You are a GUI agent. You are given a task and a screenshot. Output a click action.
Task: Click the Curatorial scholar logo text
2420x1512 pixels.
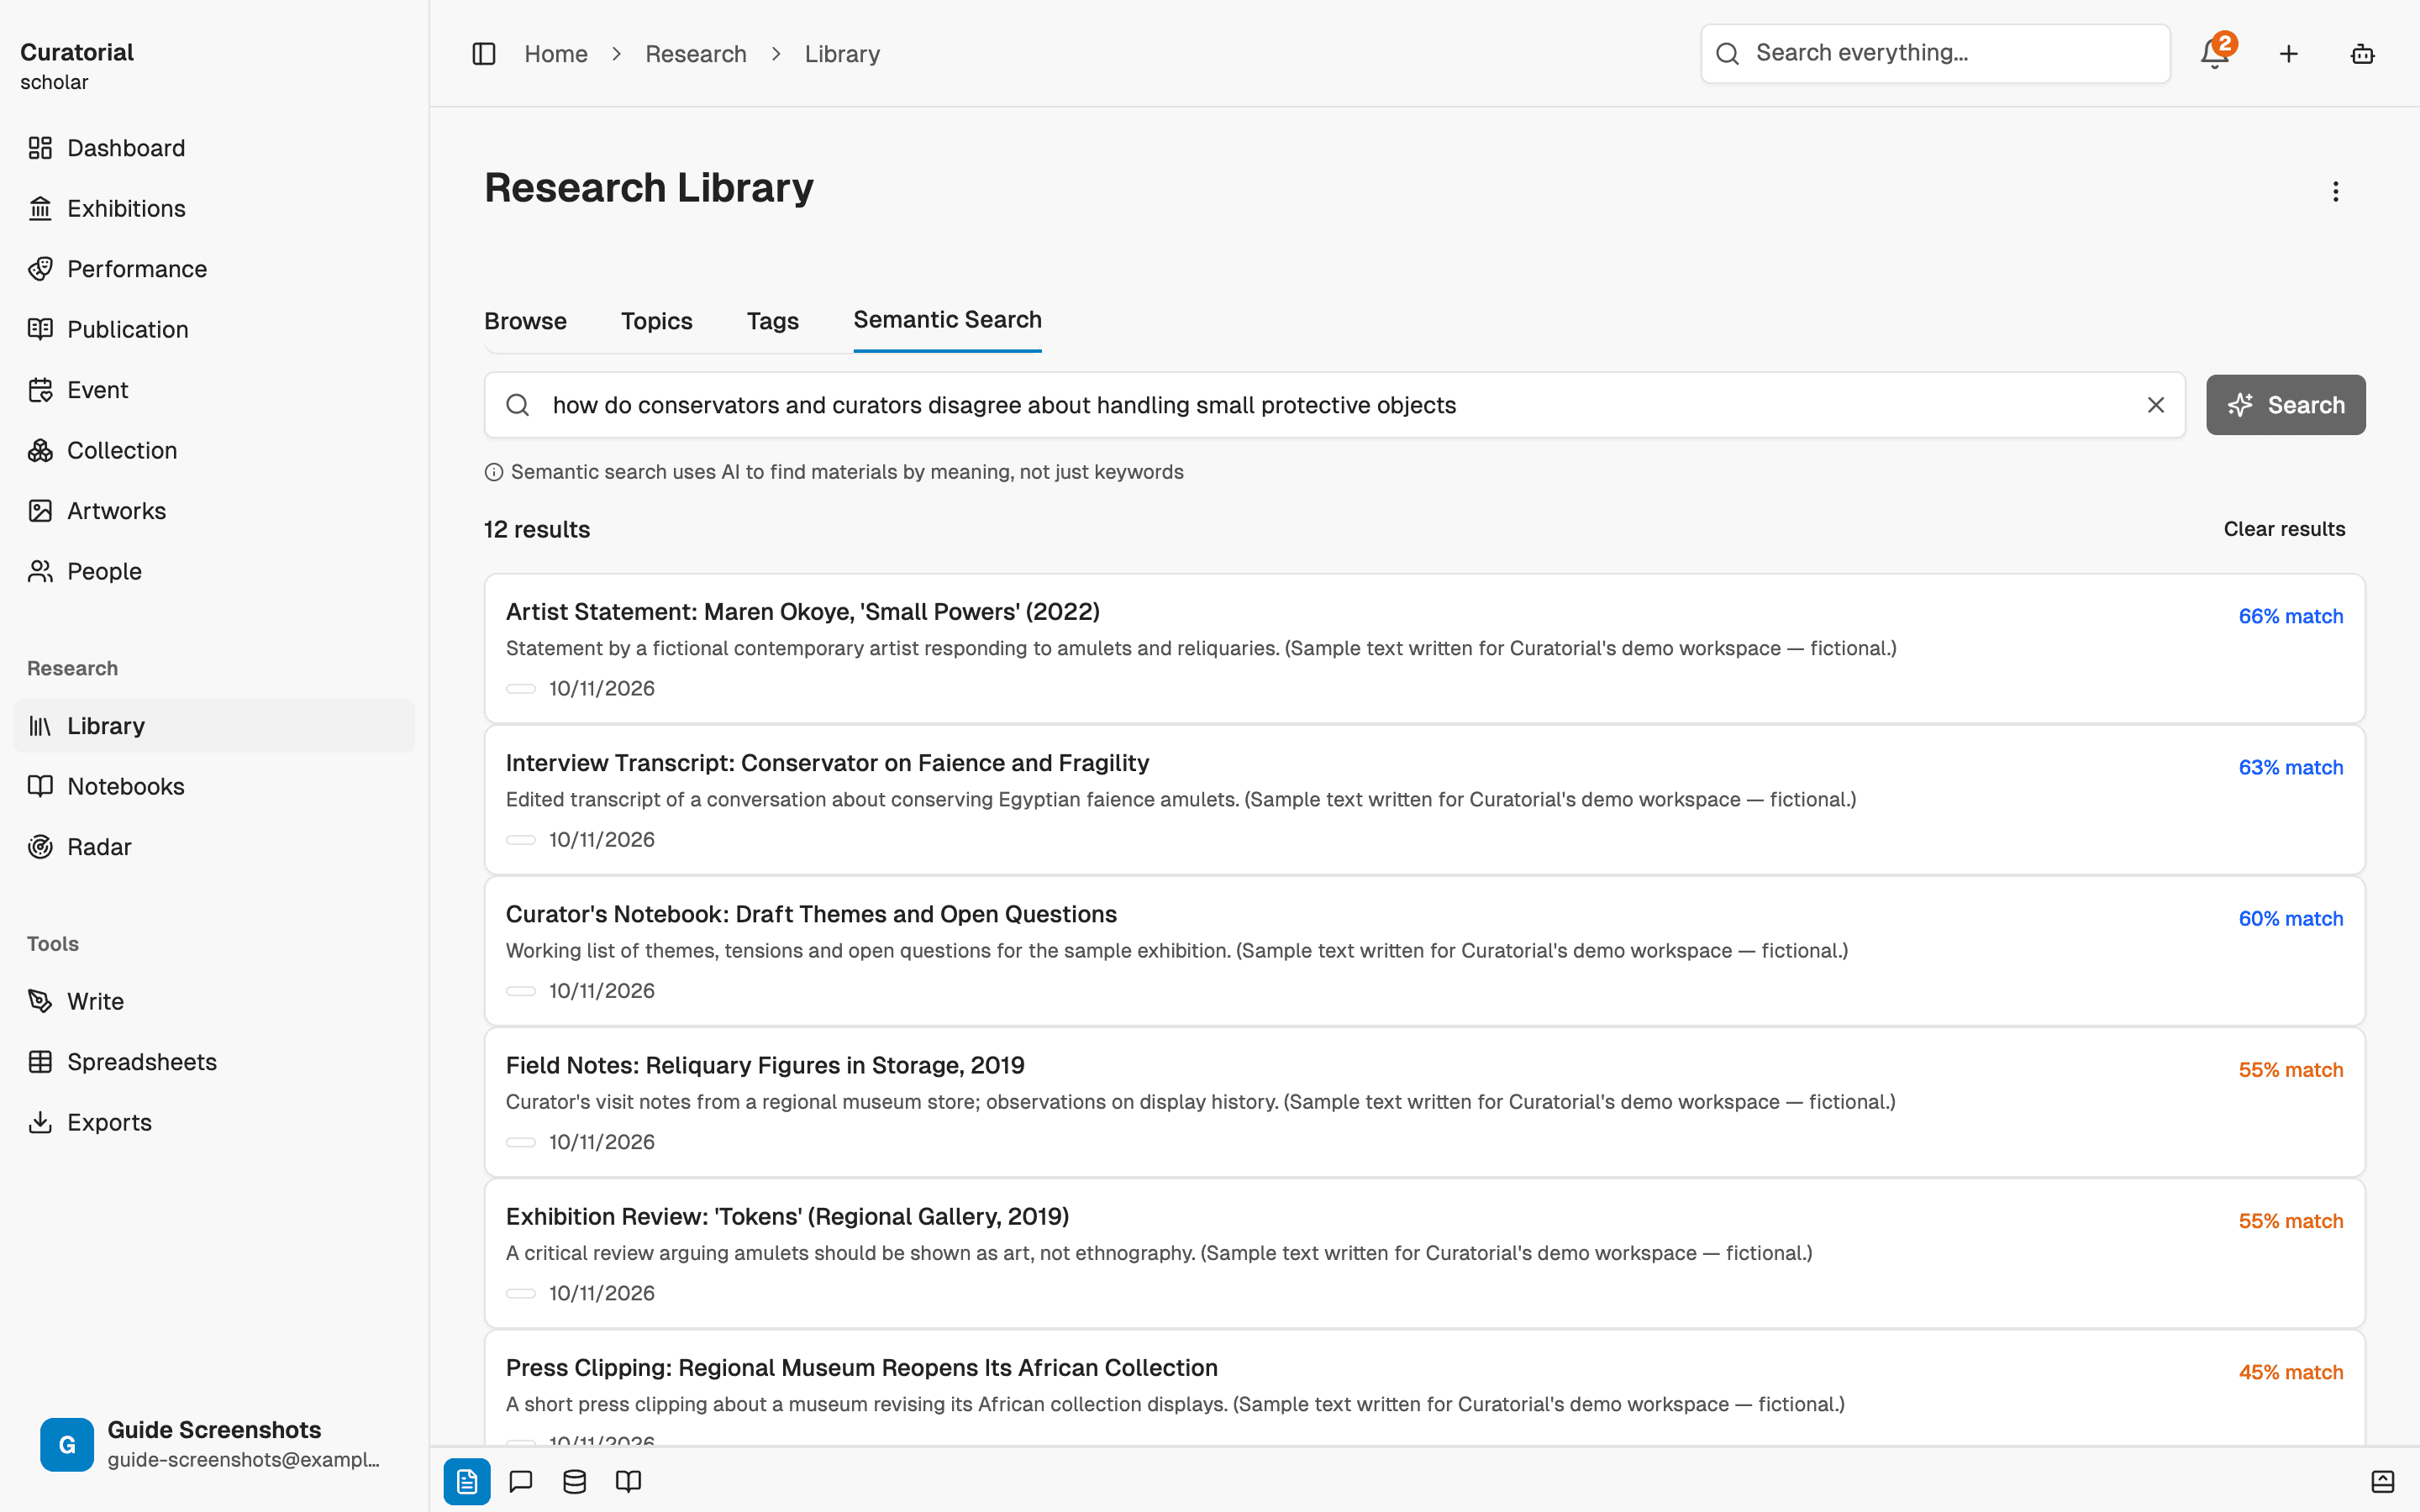[77, 66]
